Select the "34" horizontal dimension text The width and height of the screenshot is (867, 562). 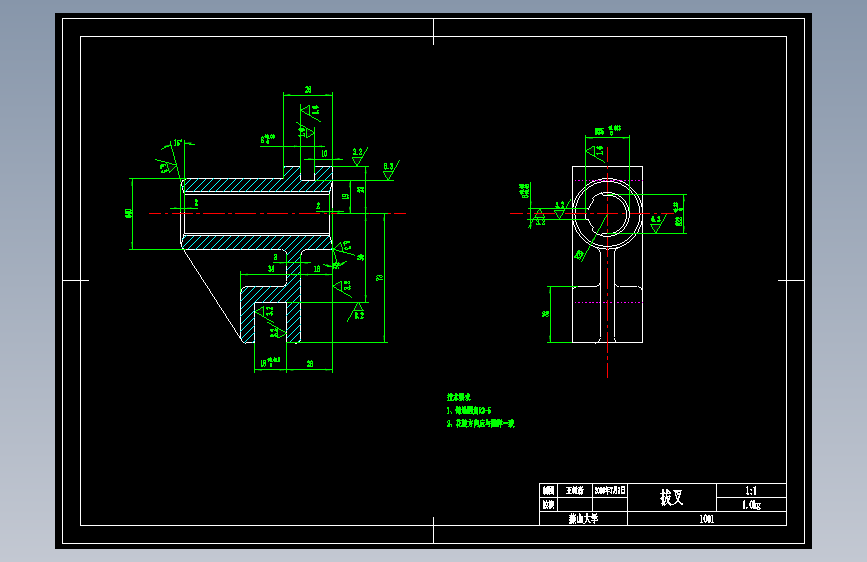pyautogui.click(x=271, y=269)
